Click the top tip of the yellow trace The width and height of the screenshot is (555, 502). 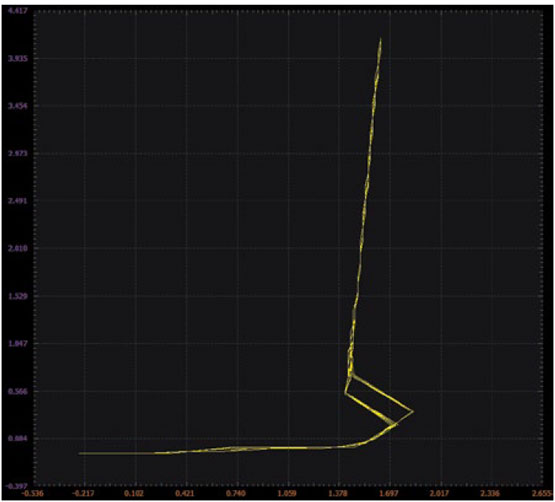coord(381,39)
